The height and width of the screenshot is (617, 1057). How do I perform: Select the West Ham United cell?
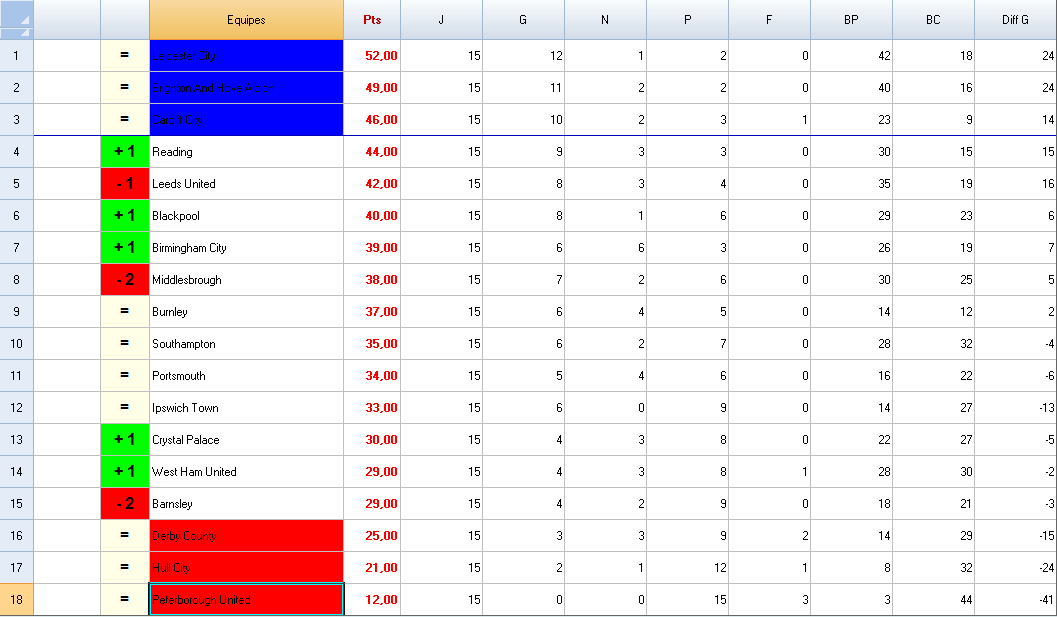[246, 472]
